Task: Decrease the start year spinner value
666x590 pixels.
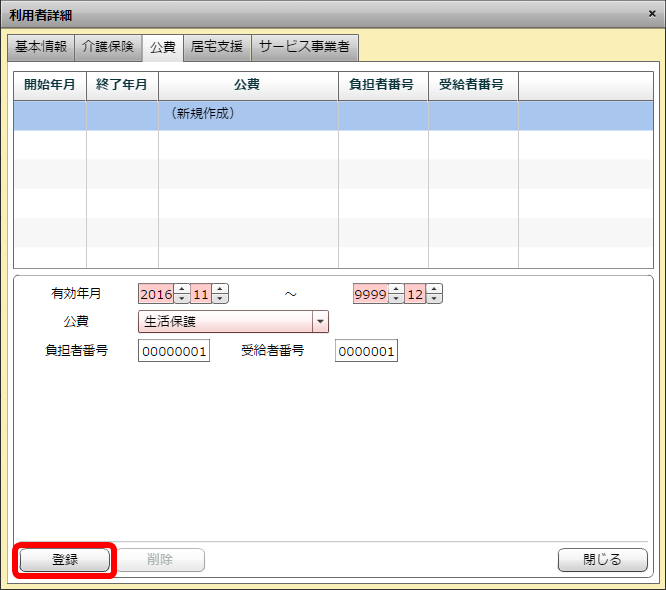Action: coord(182,298)
